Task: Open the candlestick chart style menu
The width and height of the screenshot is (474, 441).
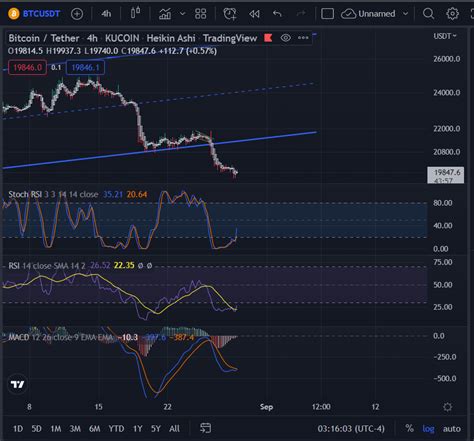Action: tap(135, 13)
